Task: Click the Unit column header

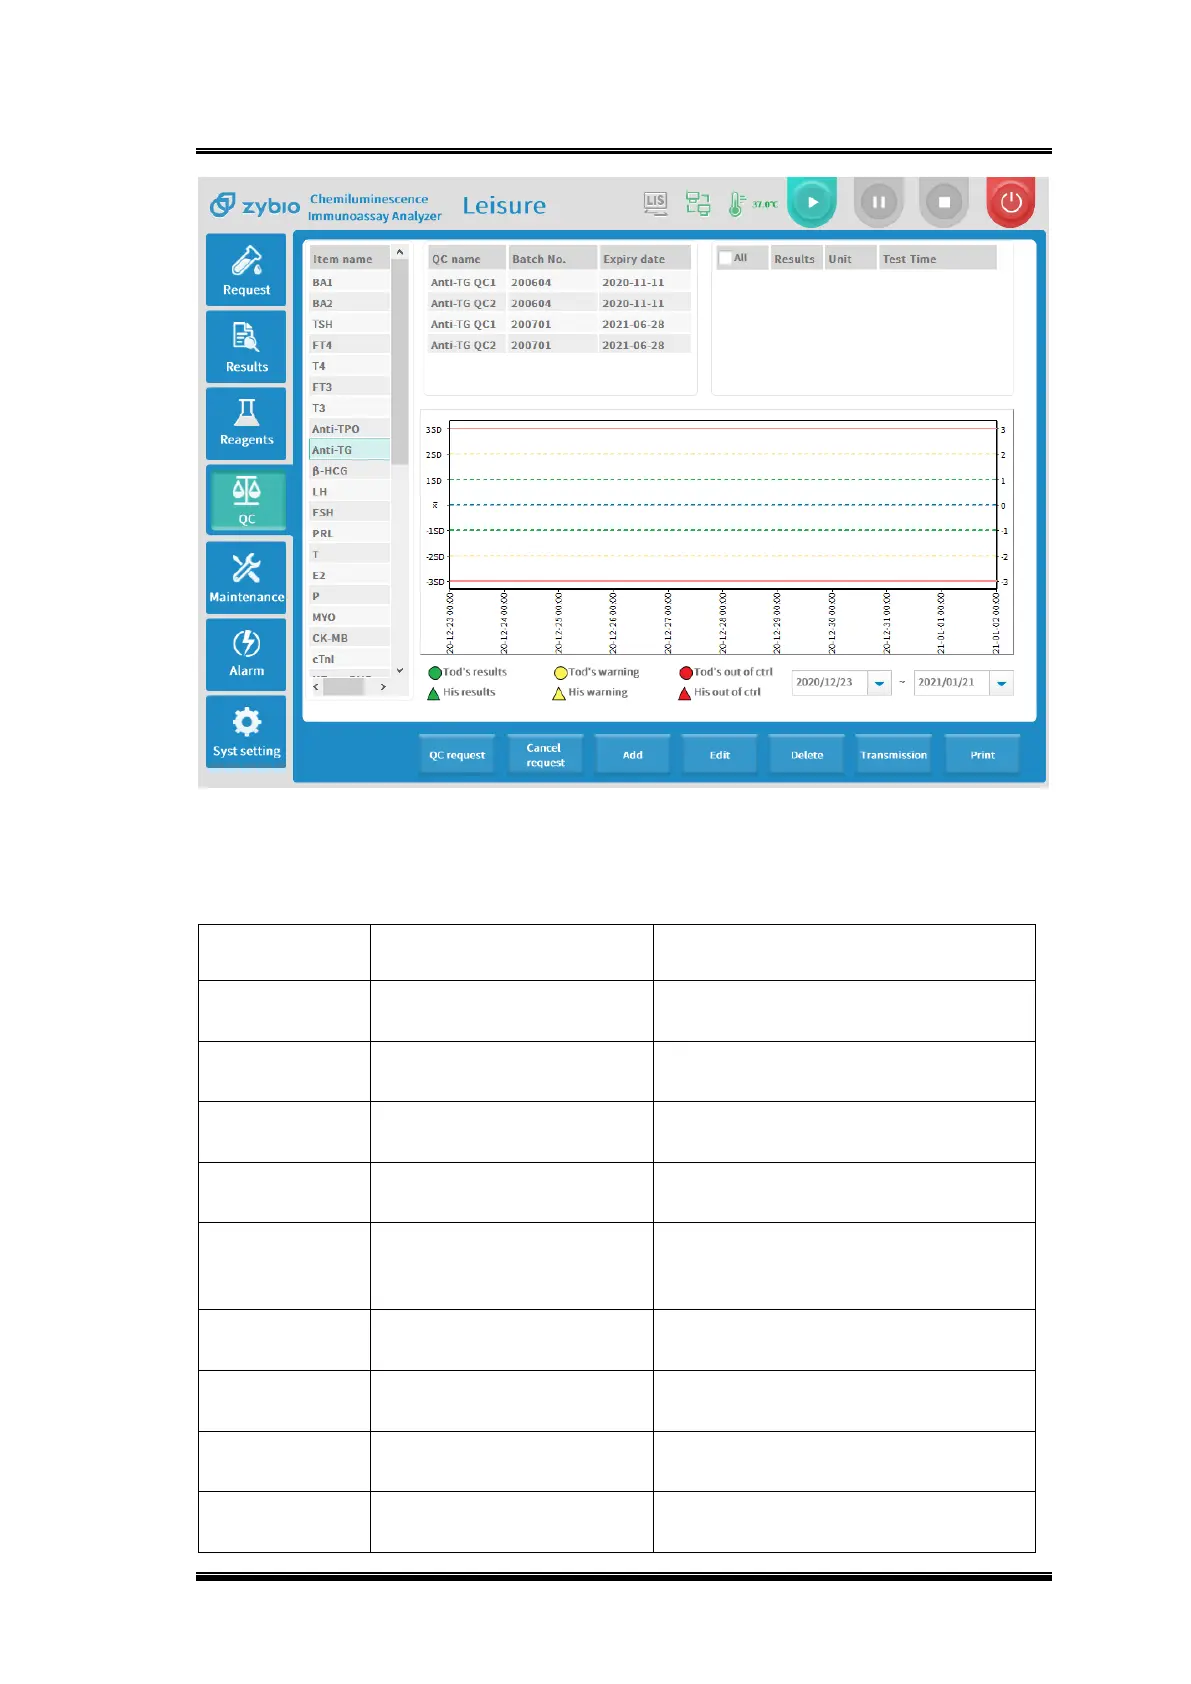Action: point(850,258)
